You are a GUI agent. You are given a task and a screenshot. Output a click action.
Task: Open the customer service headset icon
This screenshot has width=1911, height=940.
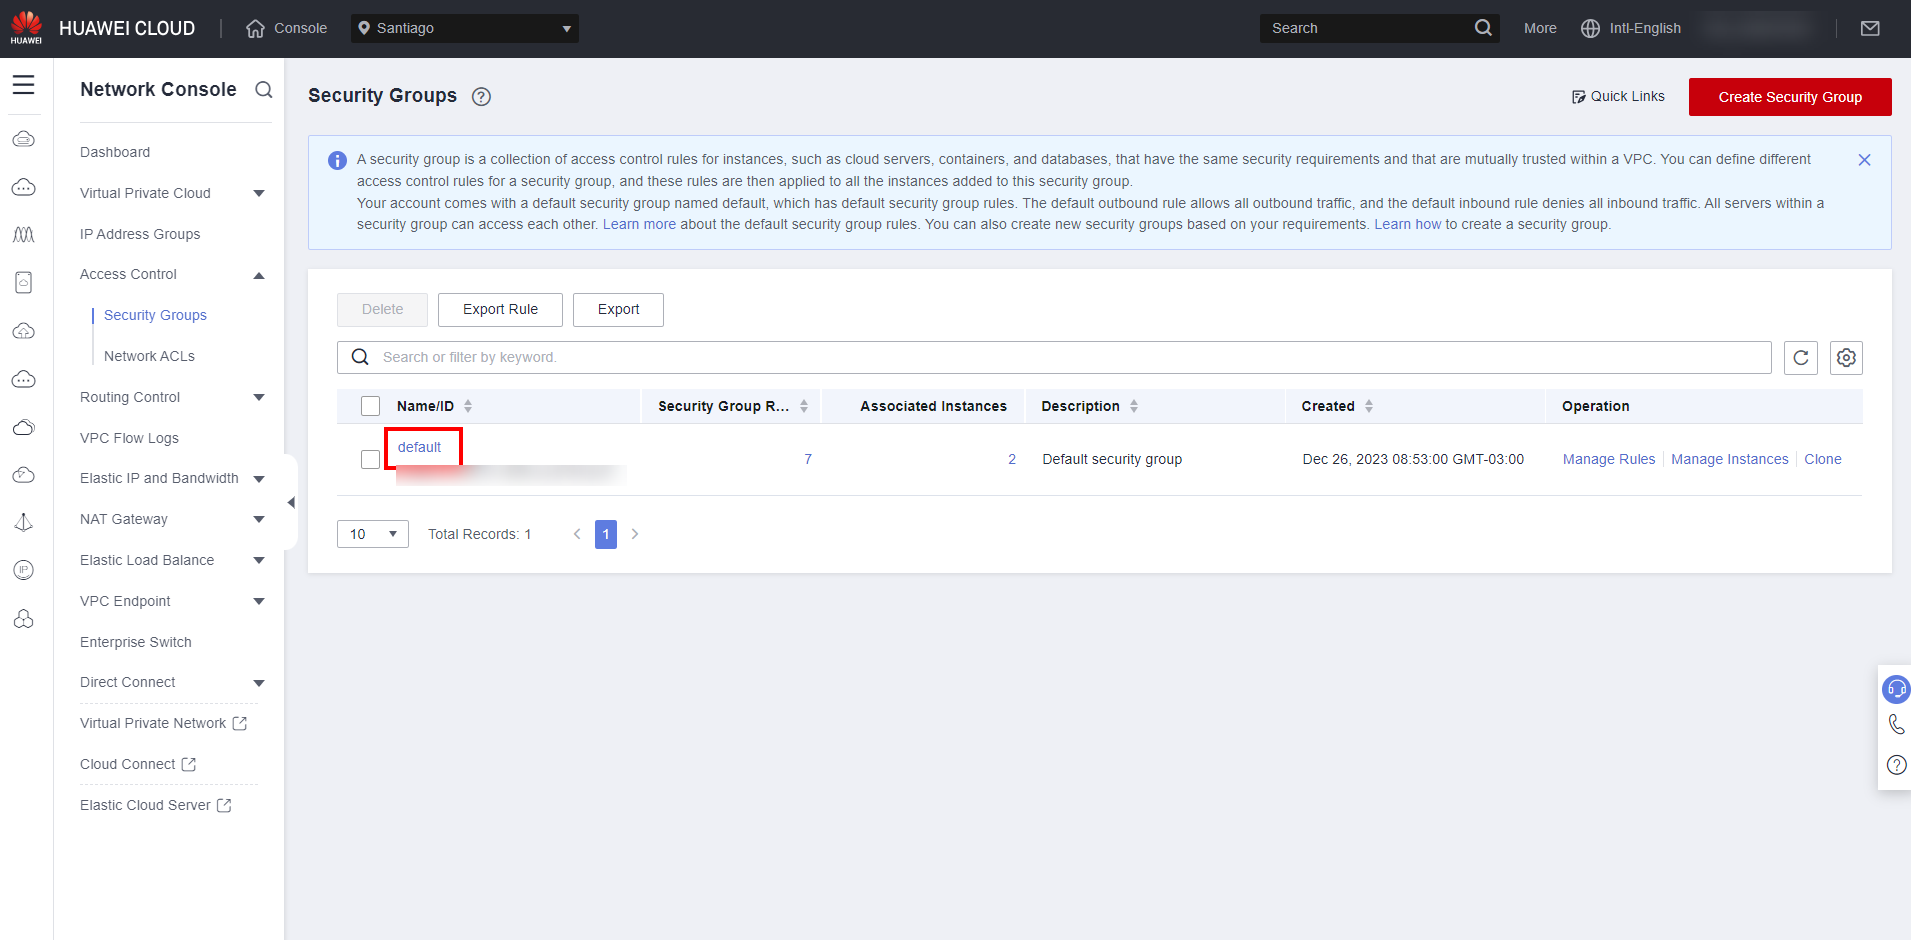pos(1895,689)
